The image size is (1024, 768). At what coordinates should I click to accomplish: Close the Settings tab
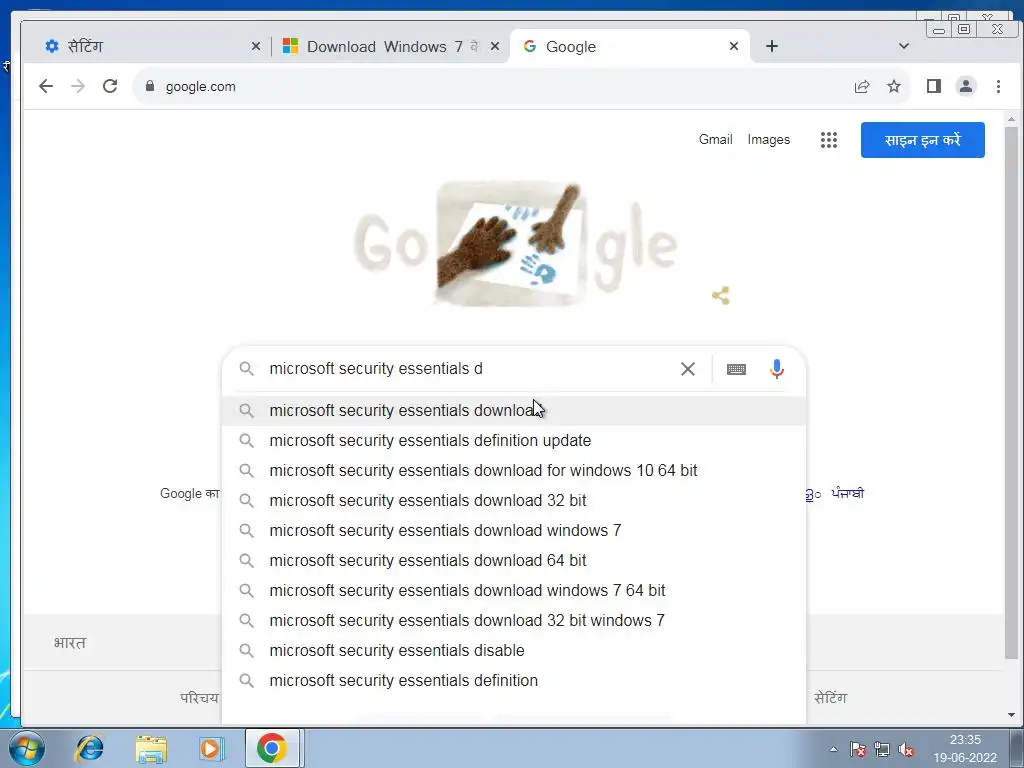[256, 46]
